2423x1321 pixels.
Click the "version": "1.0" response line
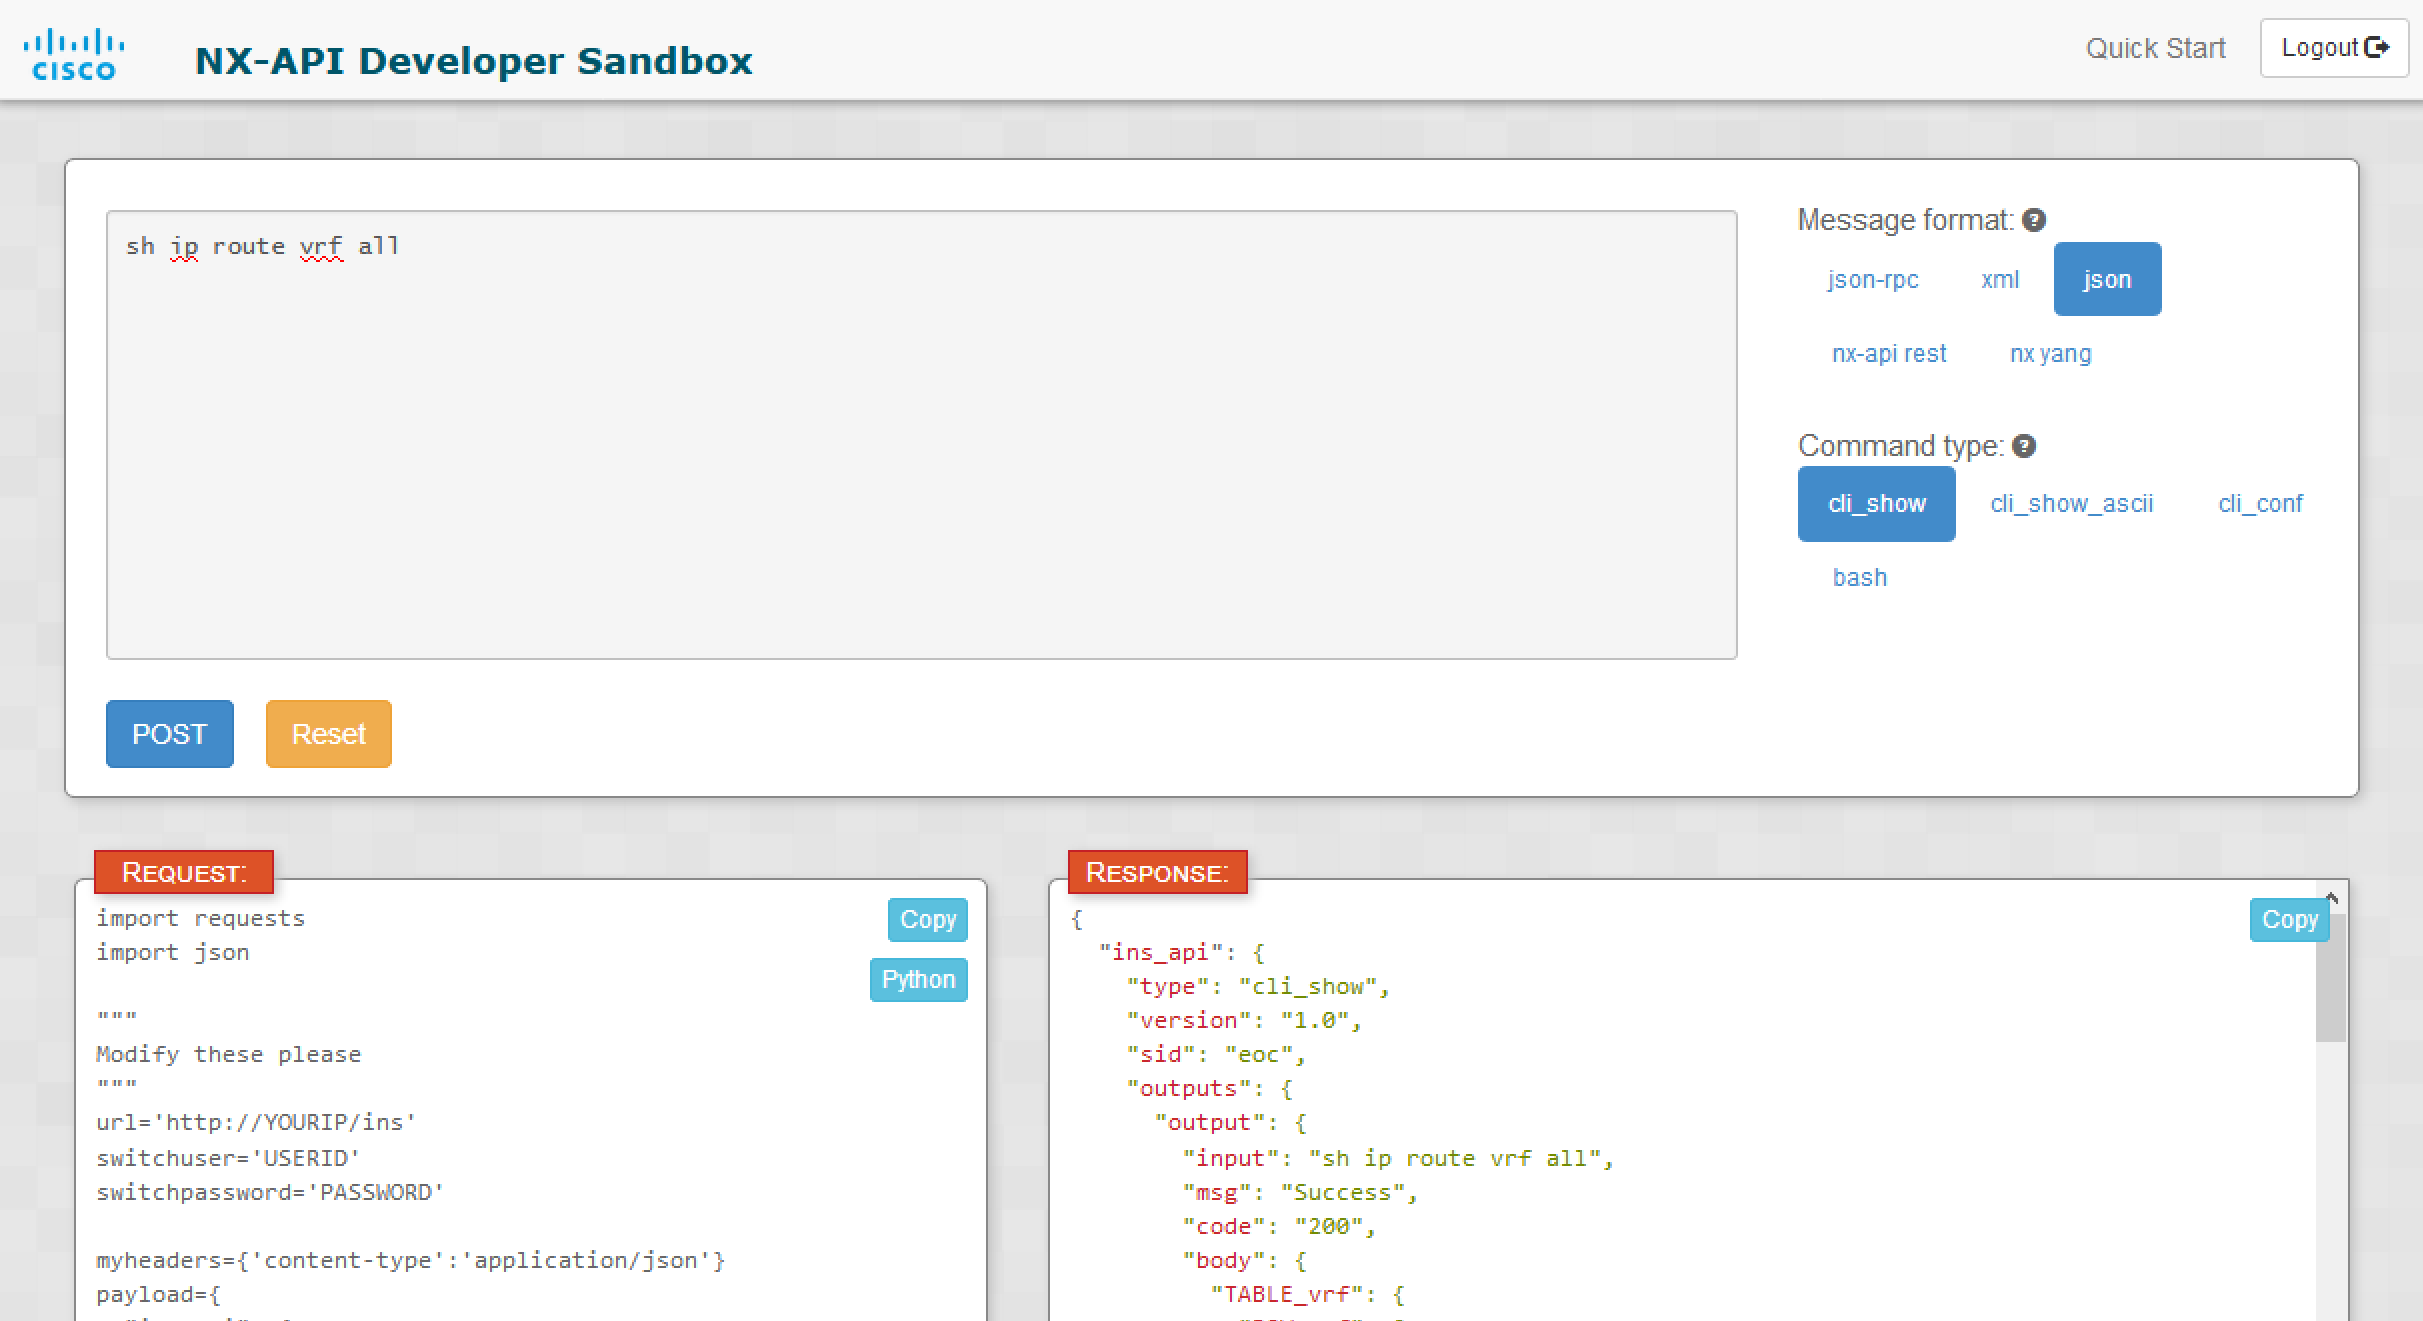pyautogui.click(x=1244, y=1021)
